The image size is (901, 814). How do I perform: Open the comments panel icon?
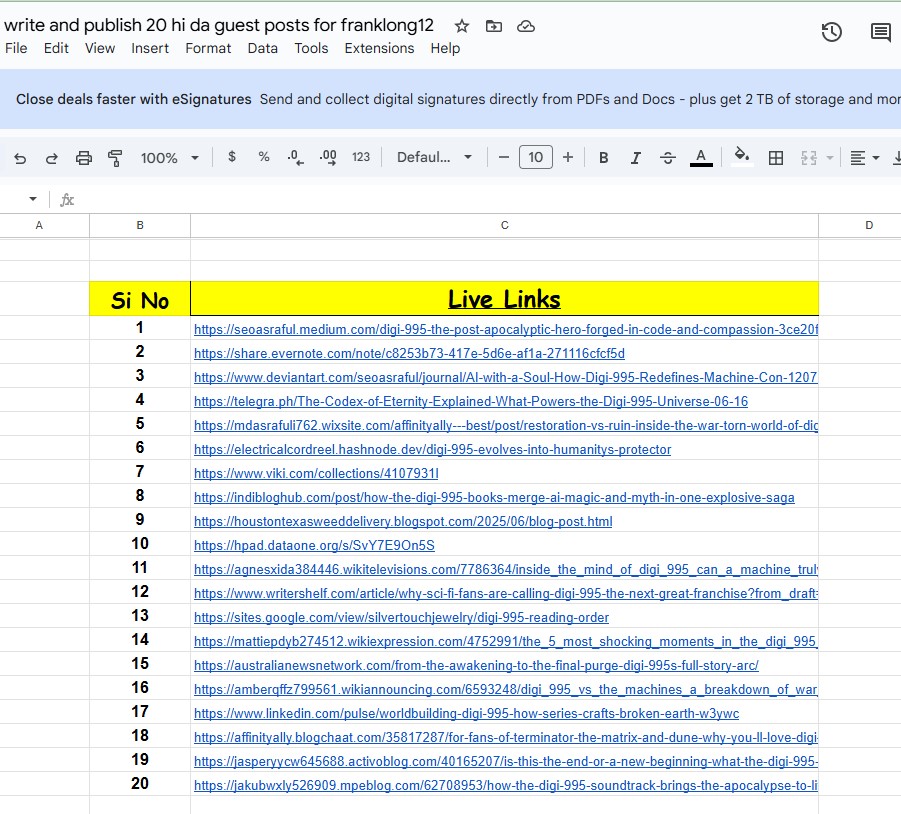coord(880,33)
